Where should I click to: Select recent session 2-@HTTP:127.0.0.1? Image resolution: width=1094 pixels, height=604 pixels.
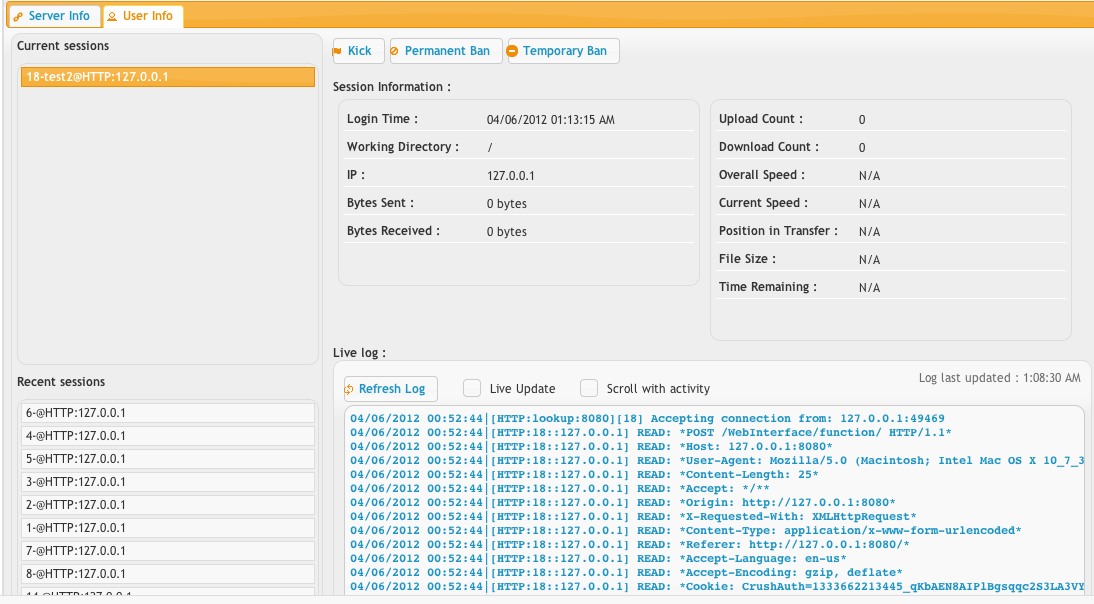167,505
